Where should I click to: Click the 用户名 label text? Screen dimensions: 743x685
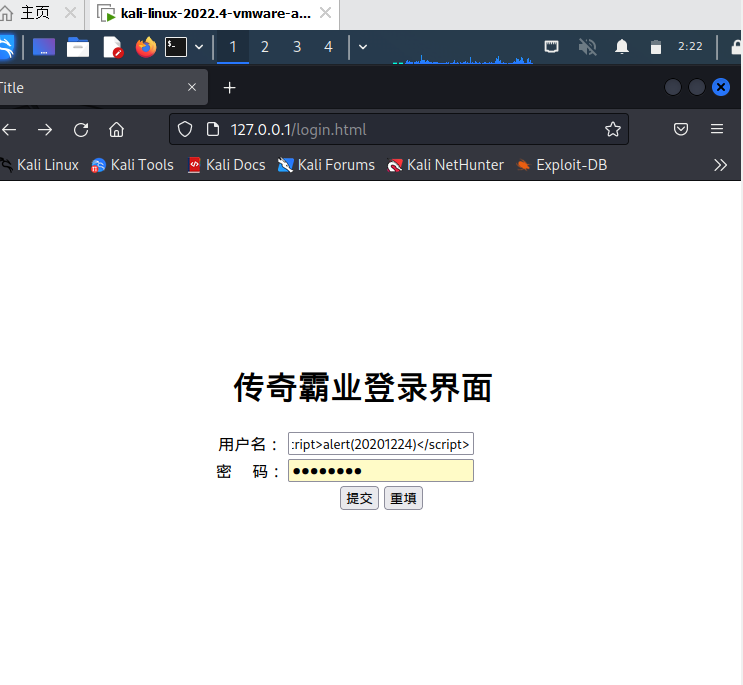click(x=248, y=444)
